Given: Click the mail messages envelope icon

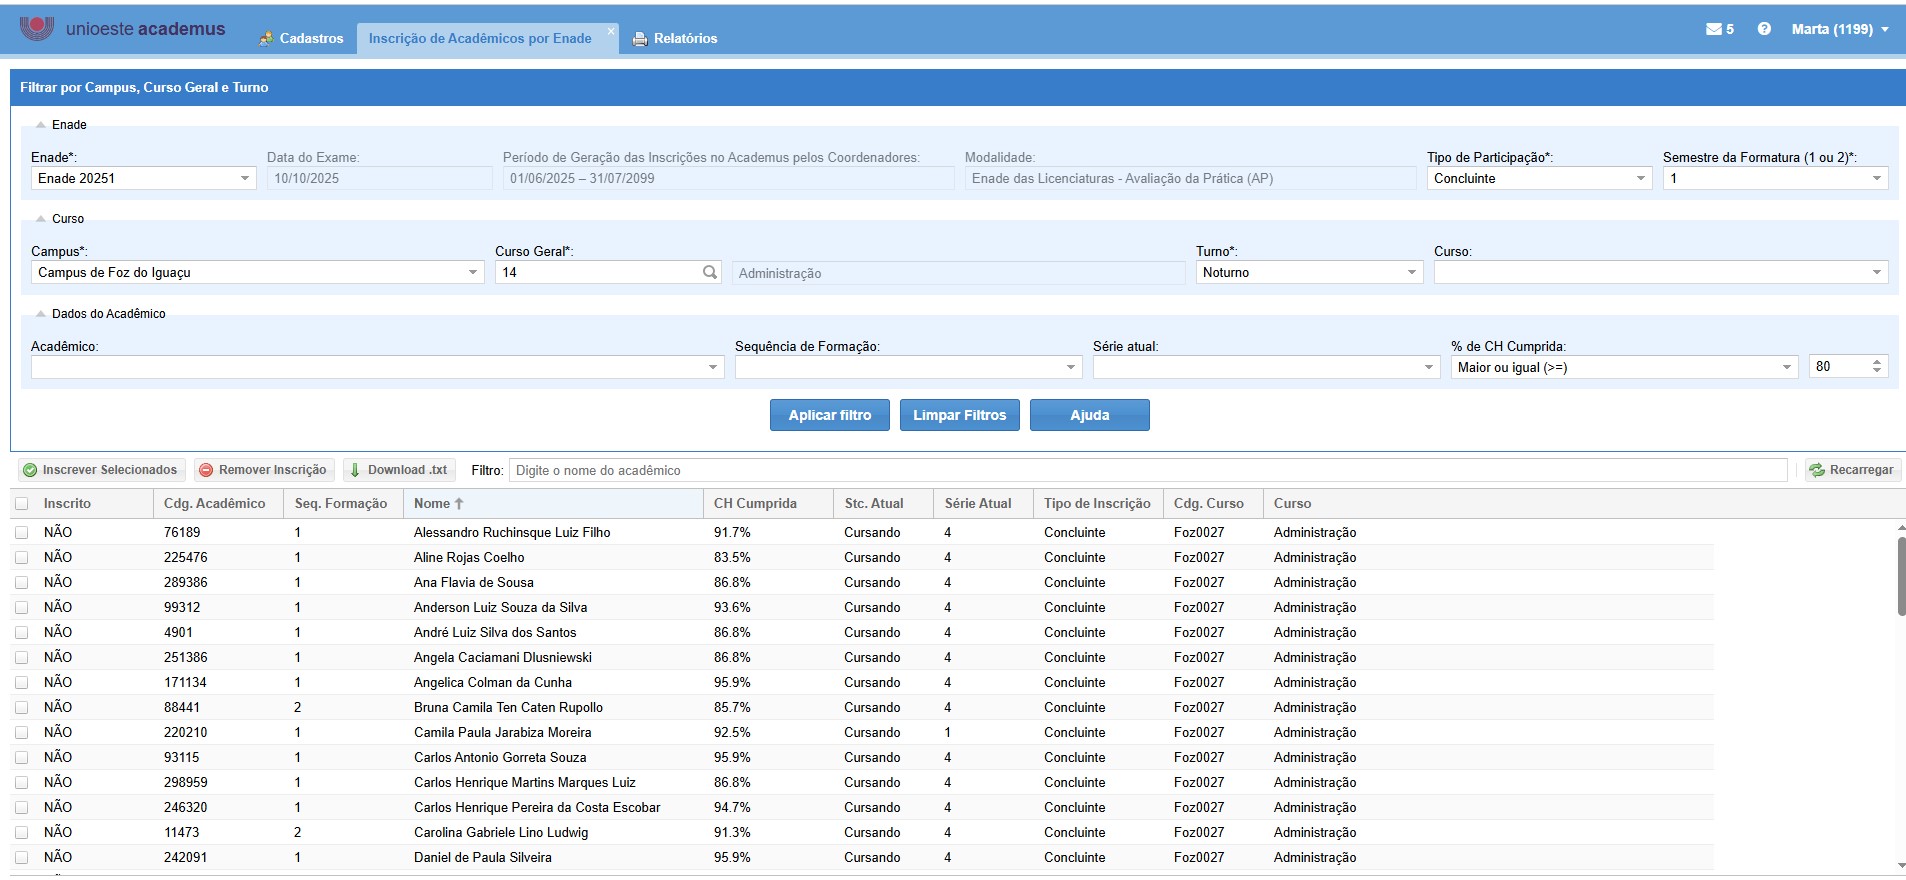Looking at the screenshot, I should (1713, 29).
